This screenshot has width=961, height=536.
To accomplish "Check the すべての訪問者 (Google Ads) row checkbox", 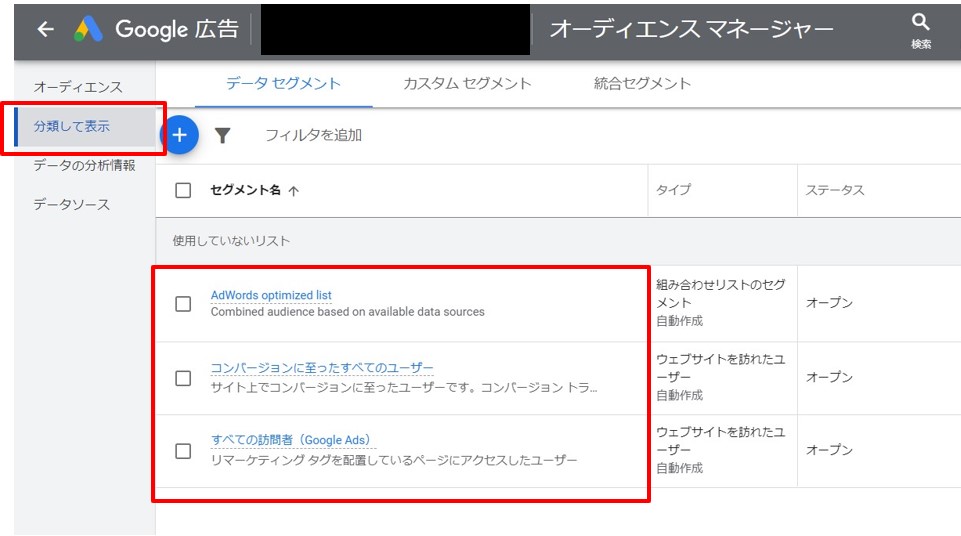I will pos(183,451).
